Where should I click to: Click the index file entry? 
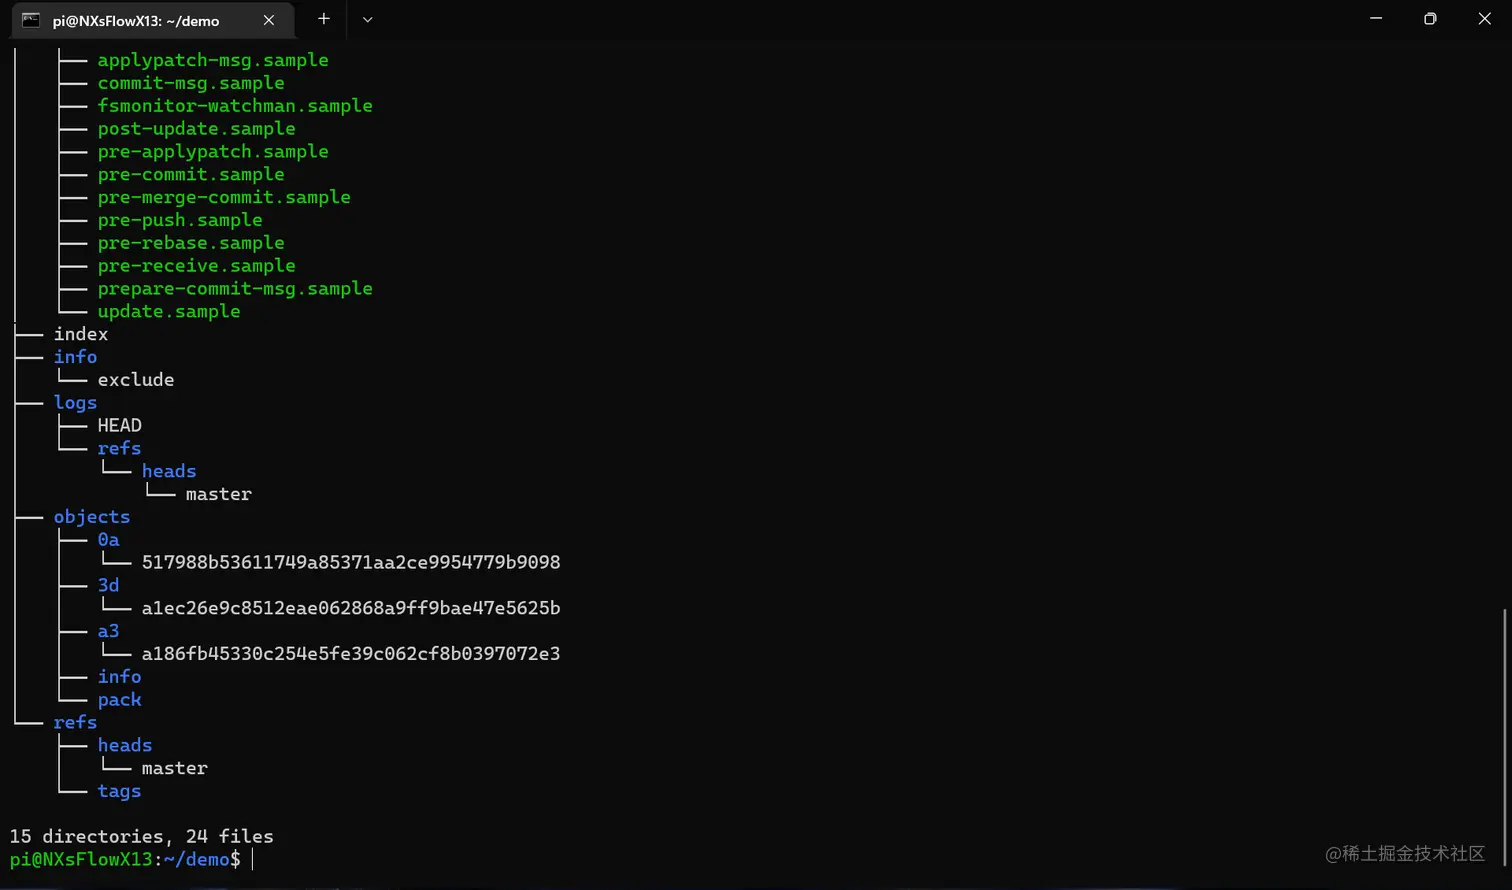[81, 334]
